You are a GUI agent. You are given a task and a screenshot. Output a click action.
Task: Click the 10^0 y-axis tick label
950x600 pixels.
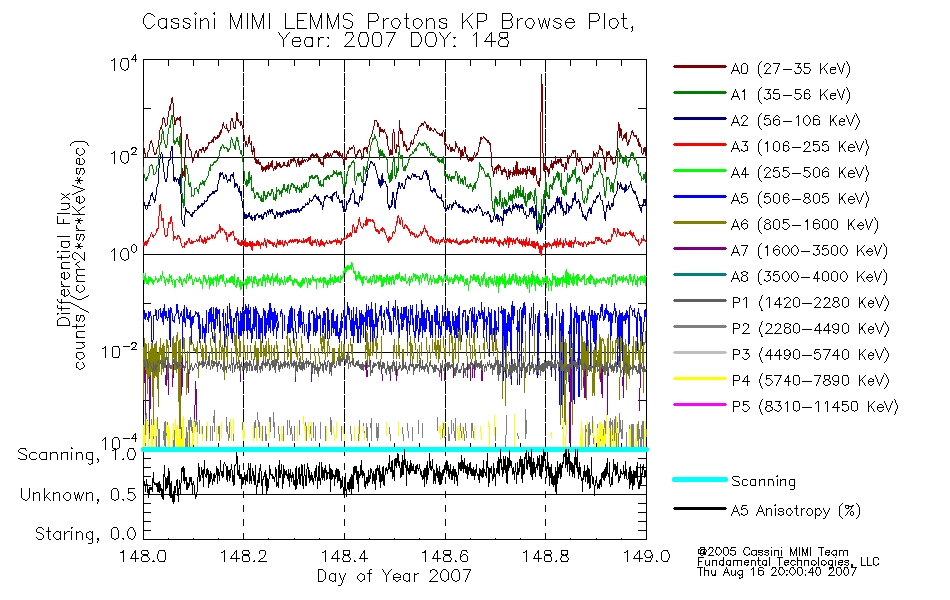tap(124, 253)
